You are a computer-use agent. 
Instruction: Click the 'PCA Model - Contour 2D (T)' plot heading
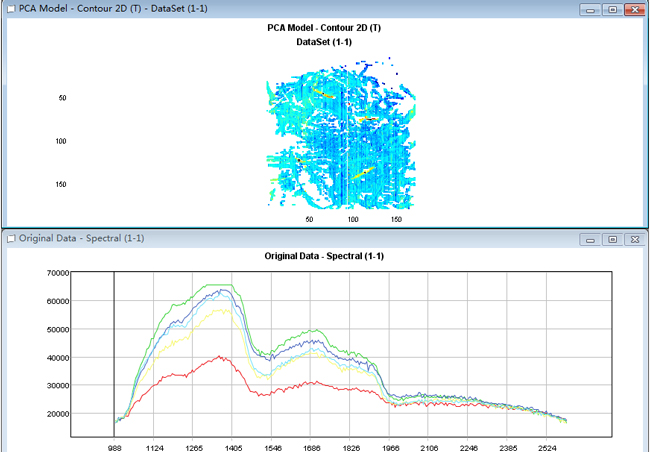(x=324, y=28)
